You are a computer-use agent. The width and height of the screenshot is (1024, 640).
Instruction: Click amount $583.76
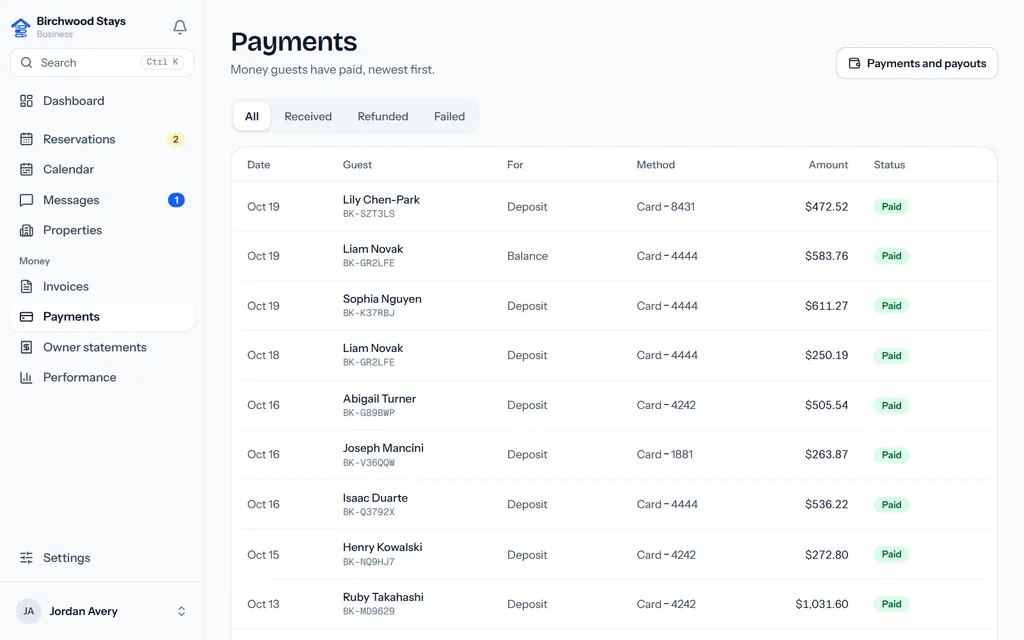tap(827, 256)
